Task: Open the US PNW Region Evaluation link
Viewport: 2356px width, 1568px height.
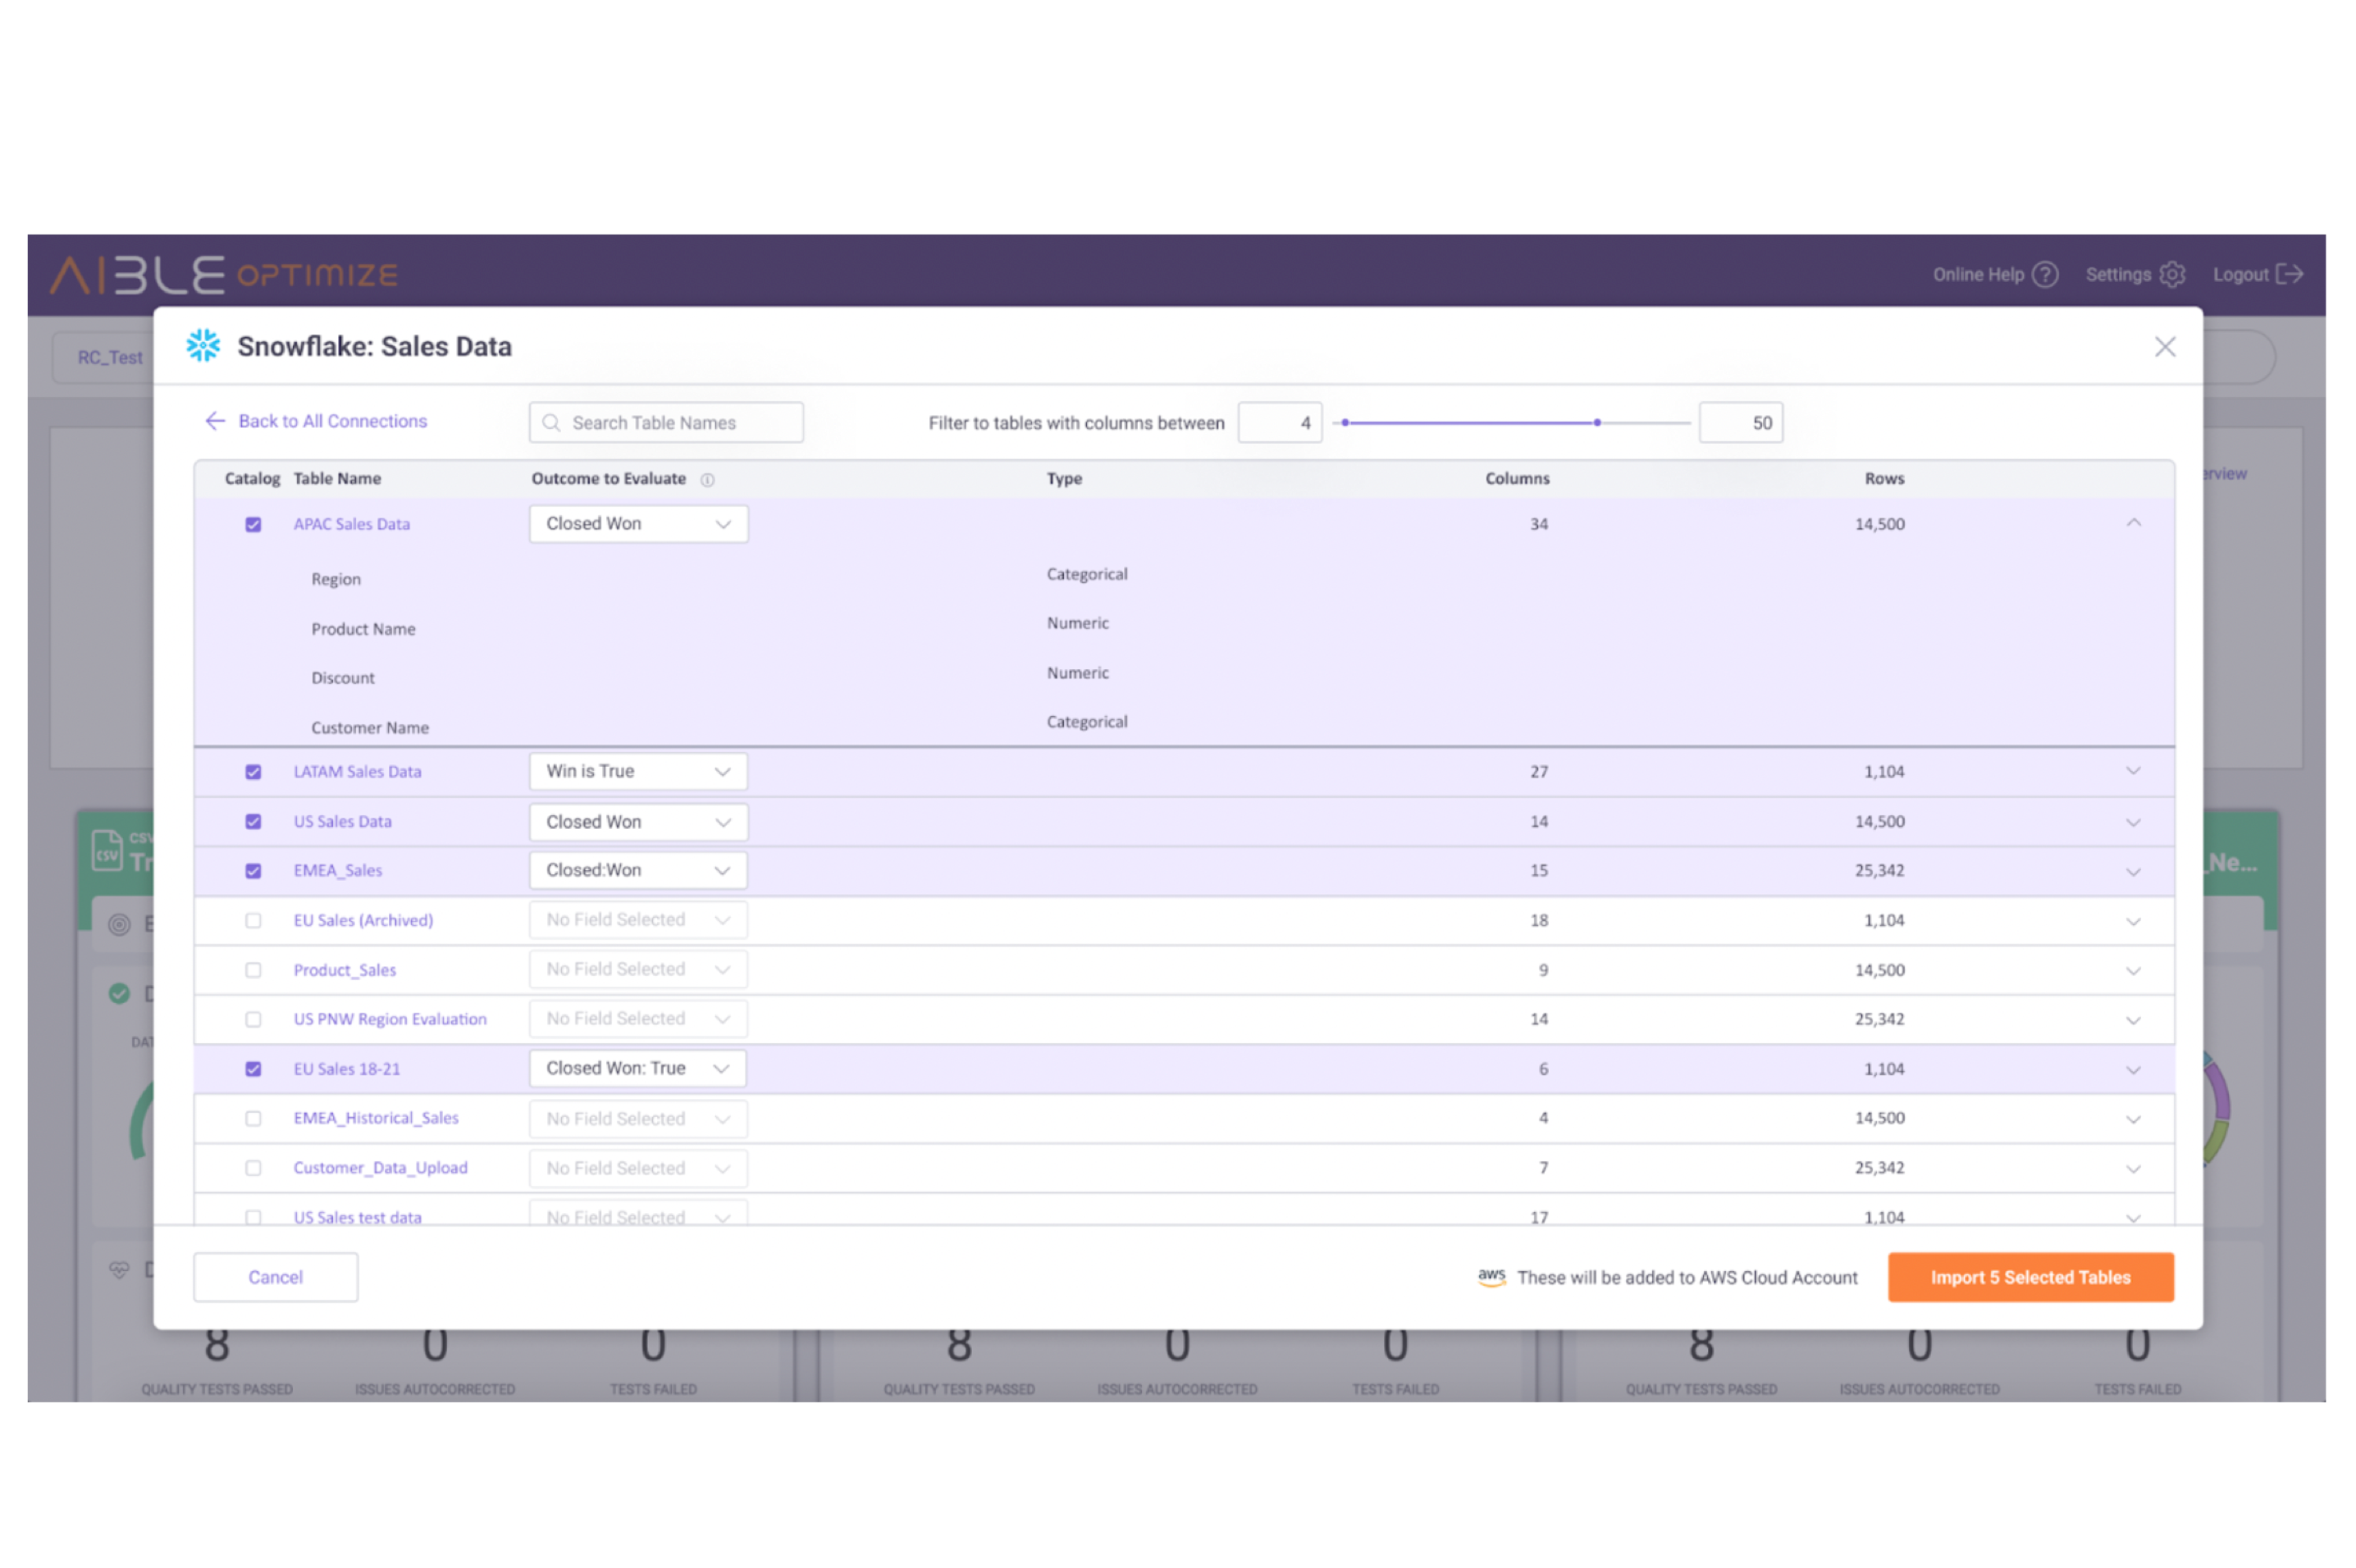Action: click(x=390, y=1019)
